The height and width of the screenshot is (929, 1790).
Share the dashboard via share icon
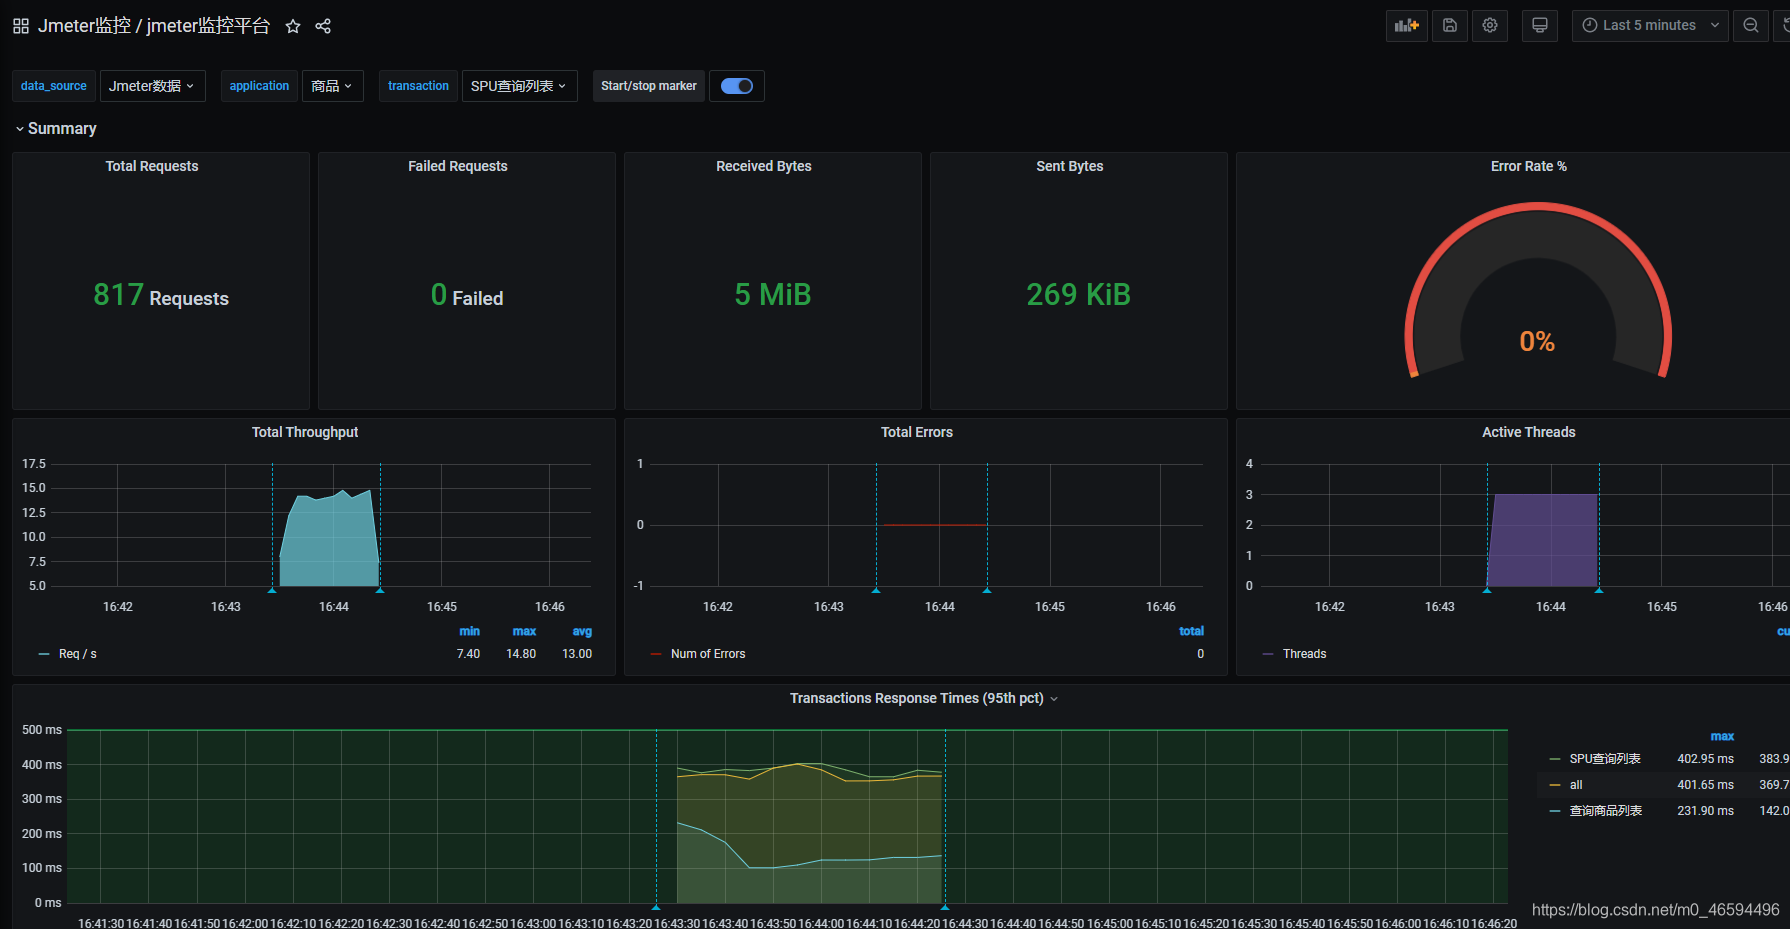pyautogui.click(x=323, y=26)
